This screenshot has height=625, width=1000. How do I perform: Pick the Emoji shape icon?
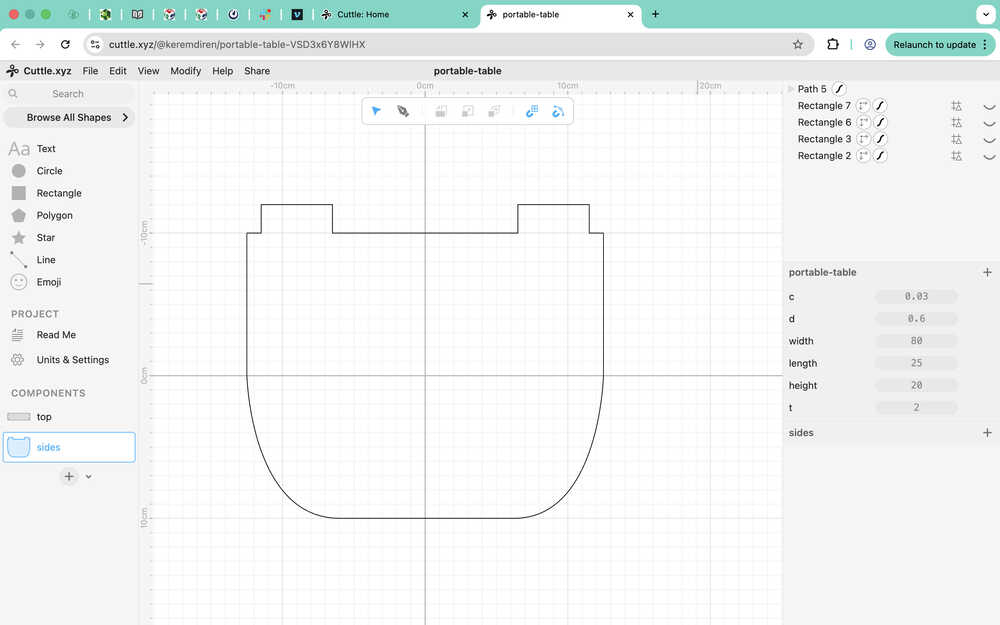pos(18,282)
